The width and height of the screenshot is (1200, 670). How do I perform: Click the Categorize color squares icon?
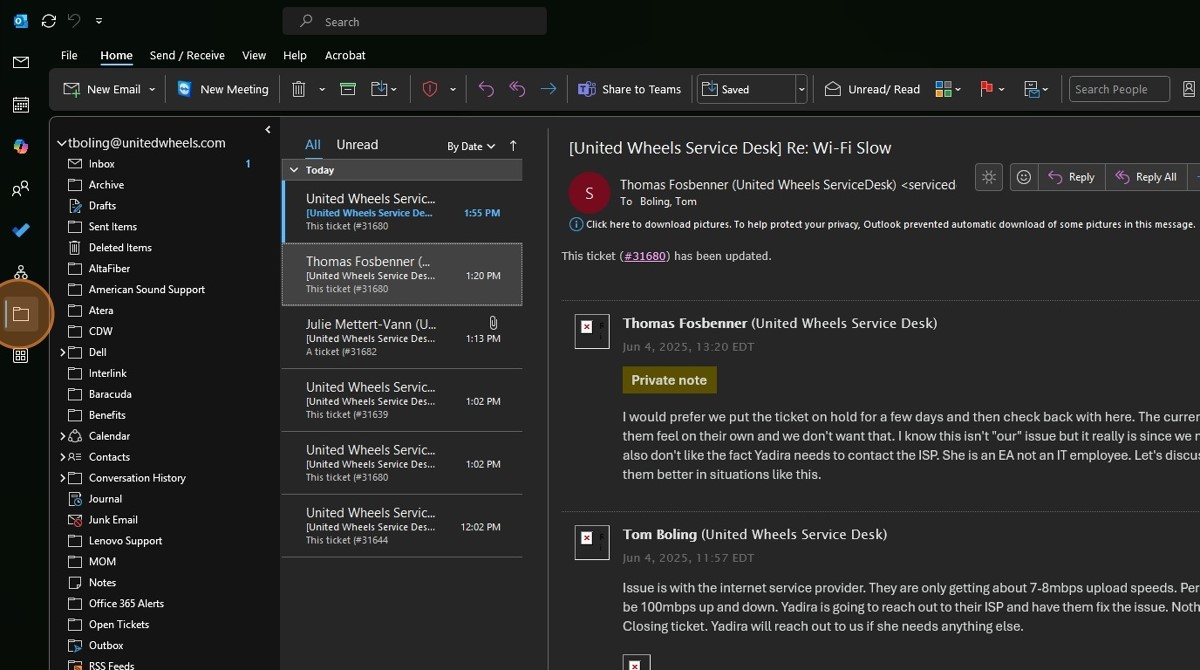(943, 89)
